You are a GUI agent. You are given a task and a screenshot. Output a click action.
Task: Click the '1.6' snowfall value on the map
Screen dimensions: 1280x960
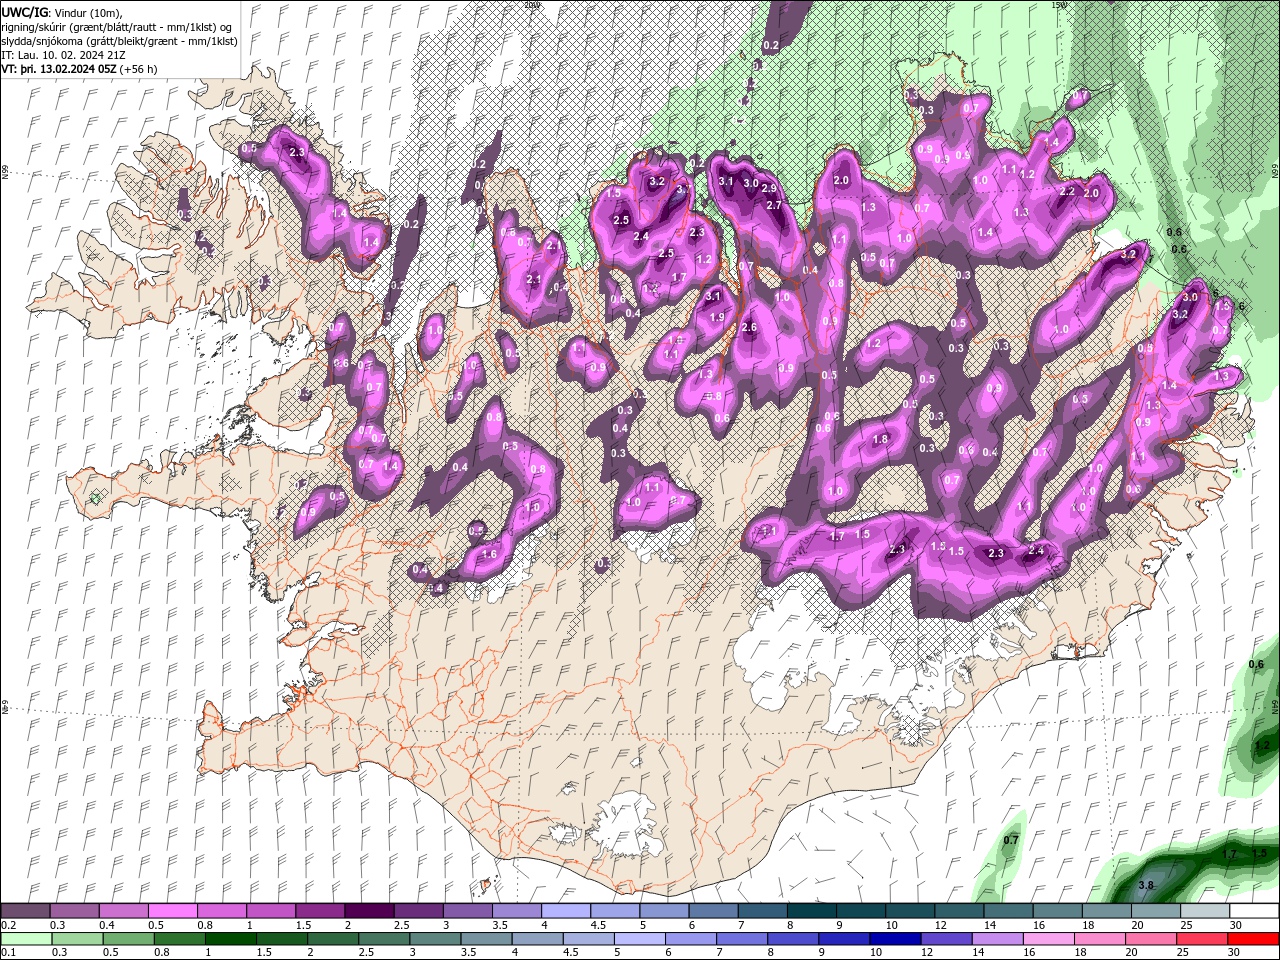[490, 554]
